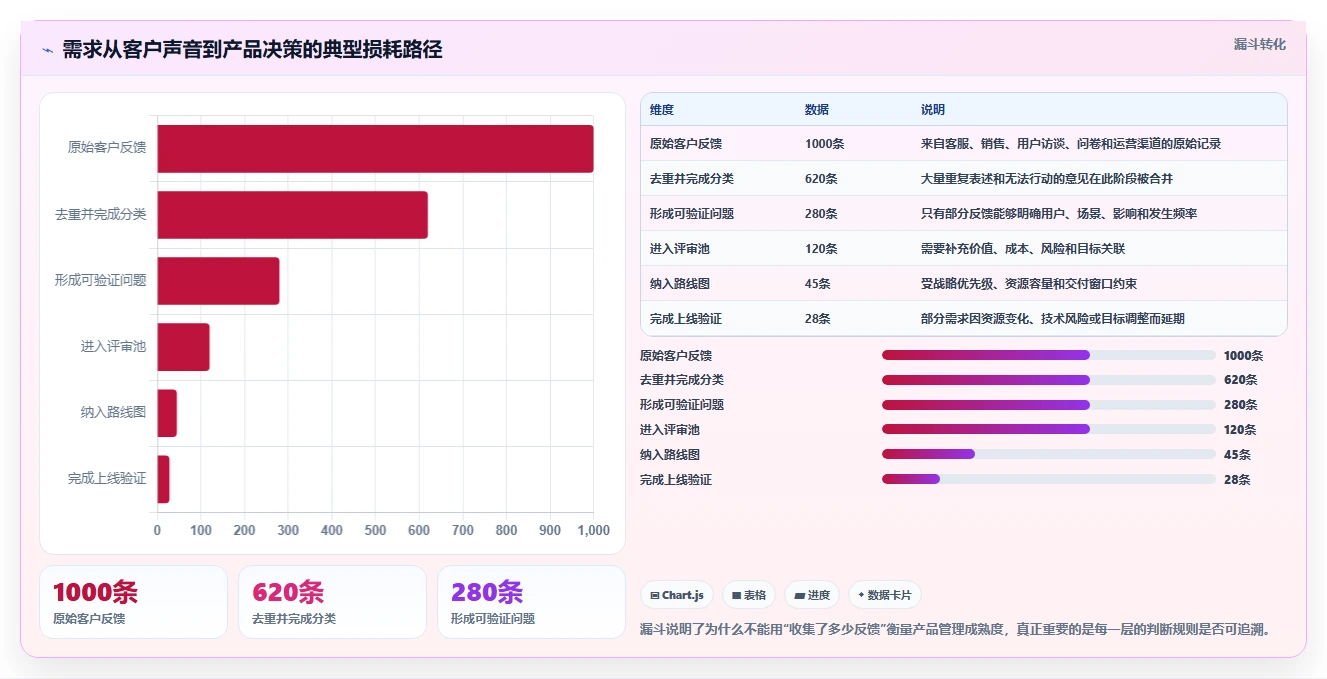Viewport: 1327px width, 679px height.
Task: Open the 280条 形成可验证问题 data card
Action: click(531, 602)
